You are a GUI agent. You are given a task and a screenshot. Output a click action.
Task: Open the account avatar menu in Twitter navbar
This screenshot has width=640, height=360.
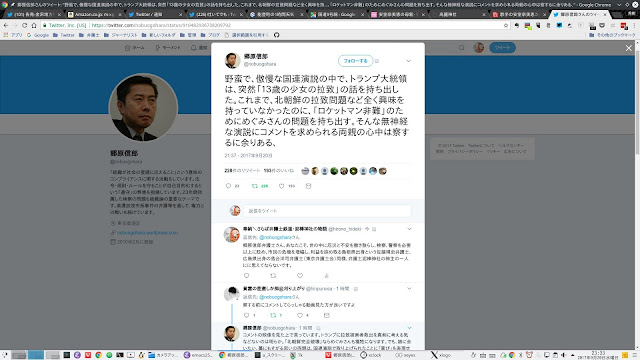479,48
